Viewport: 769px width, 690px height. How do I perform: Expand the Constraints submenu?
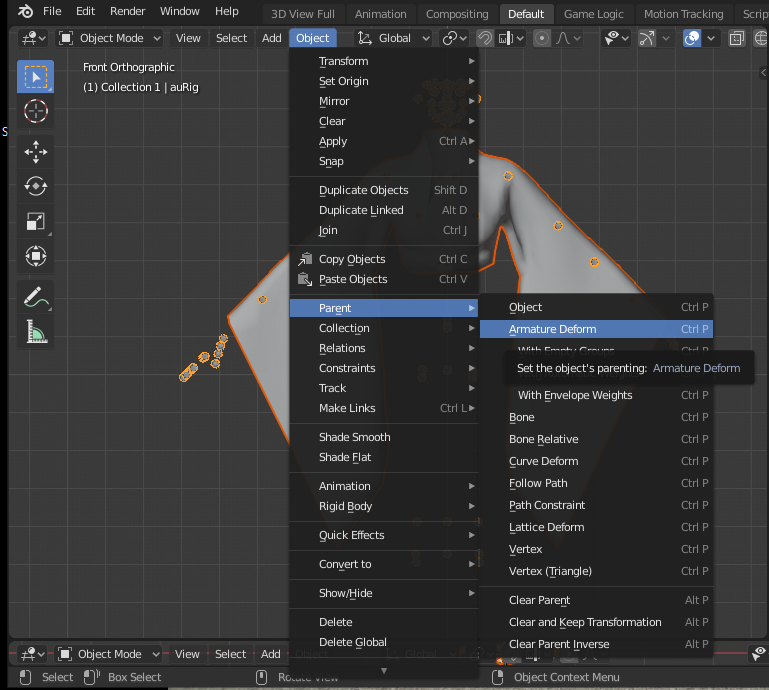coord(384,368)
